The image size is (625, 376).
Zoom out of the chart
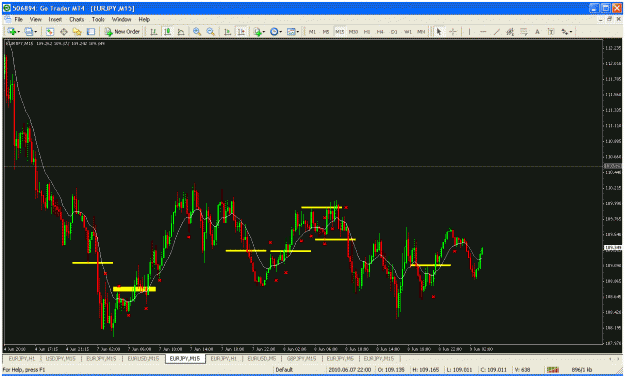tap(210, 31)
